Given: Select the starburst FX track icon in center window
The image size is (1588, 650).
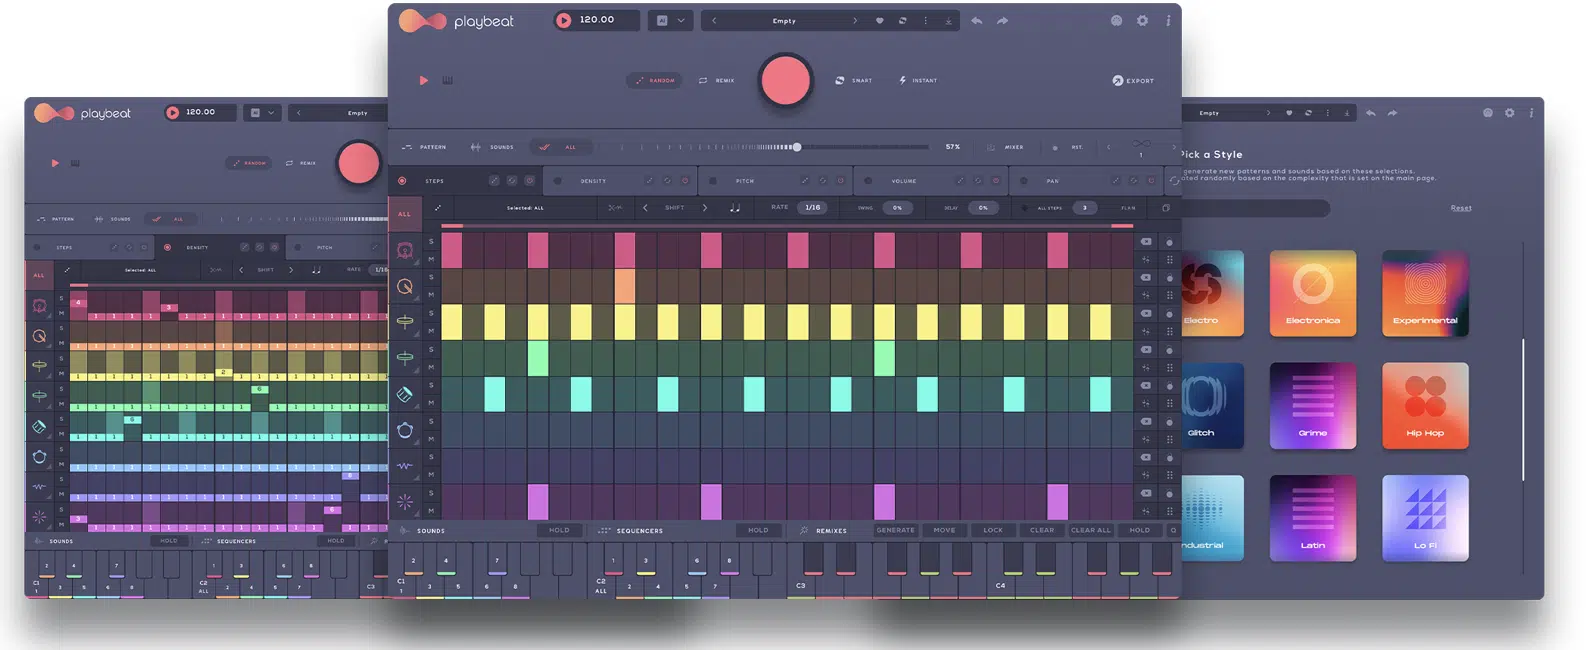Looking at the screenshot, I should (x=405, y=502).
